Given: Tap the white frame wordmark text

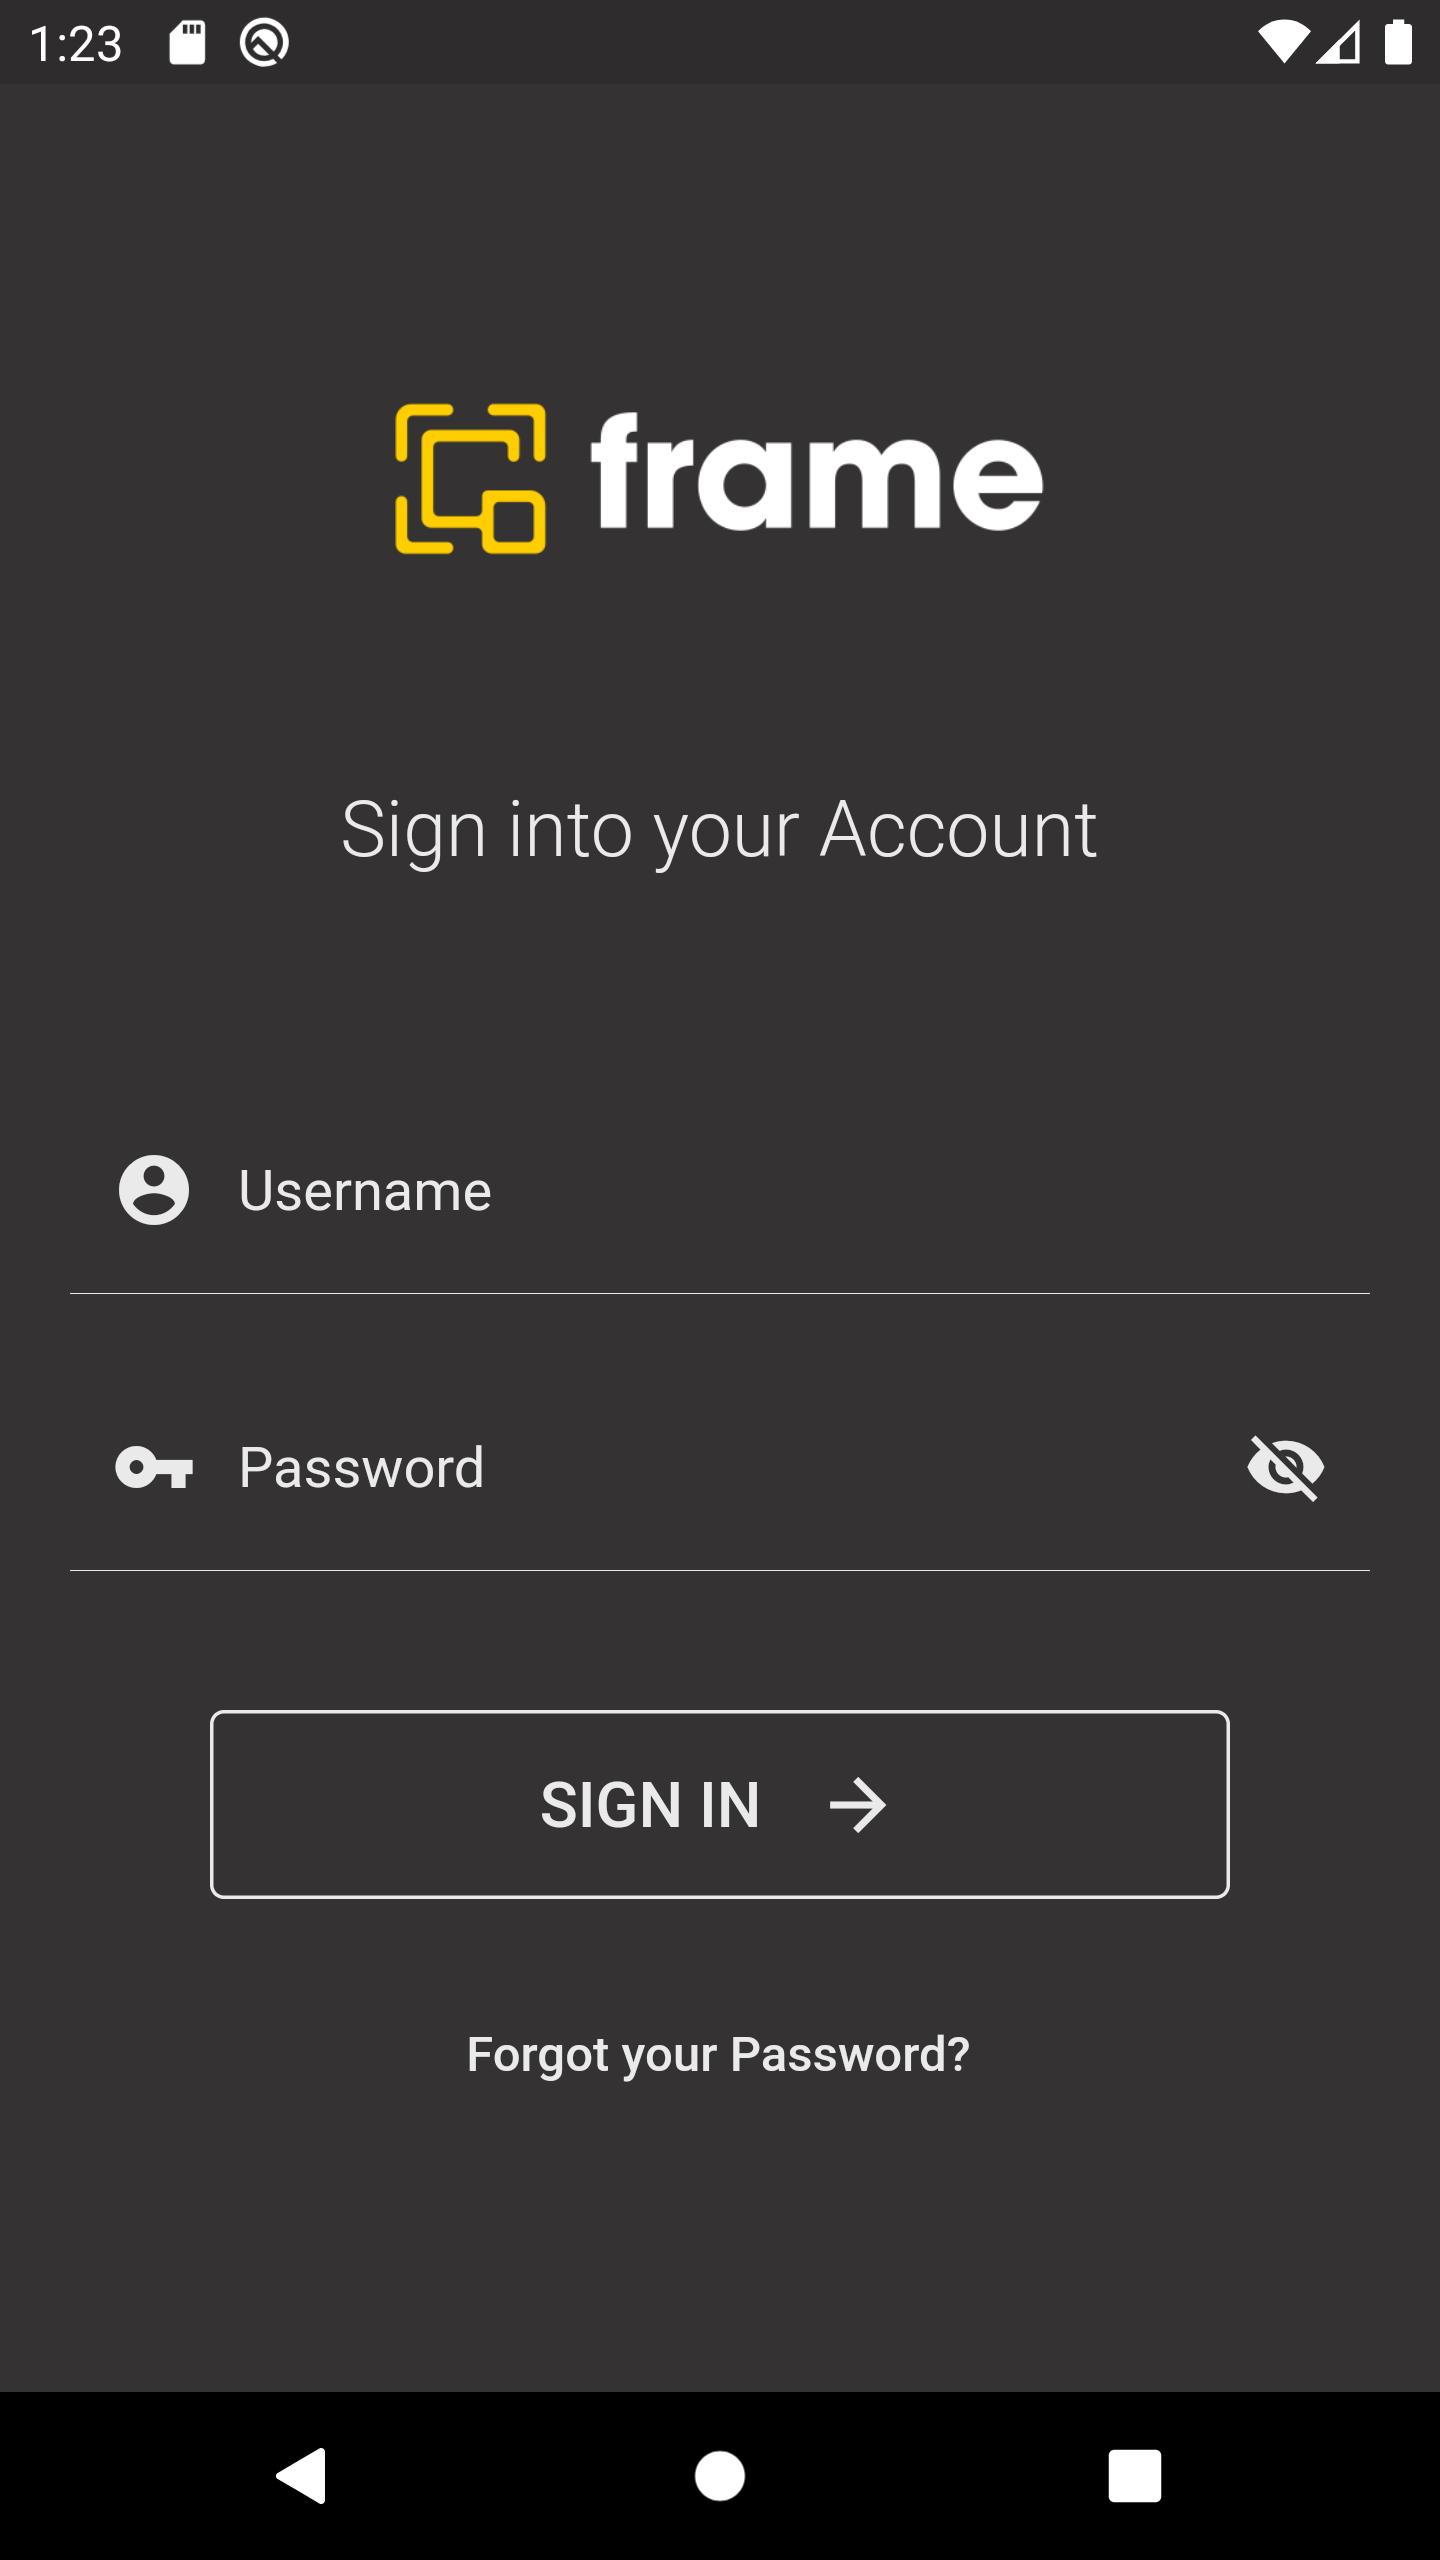Looking at the screenshot, I should [x=817, y=471].
